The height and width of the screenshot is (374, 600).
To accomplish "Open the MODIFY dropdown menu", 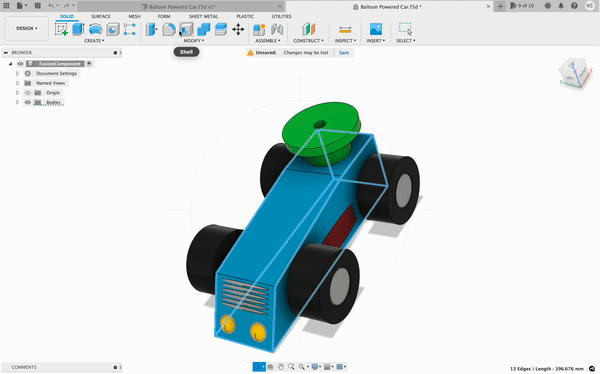I will pos(194,41).
